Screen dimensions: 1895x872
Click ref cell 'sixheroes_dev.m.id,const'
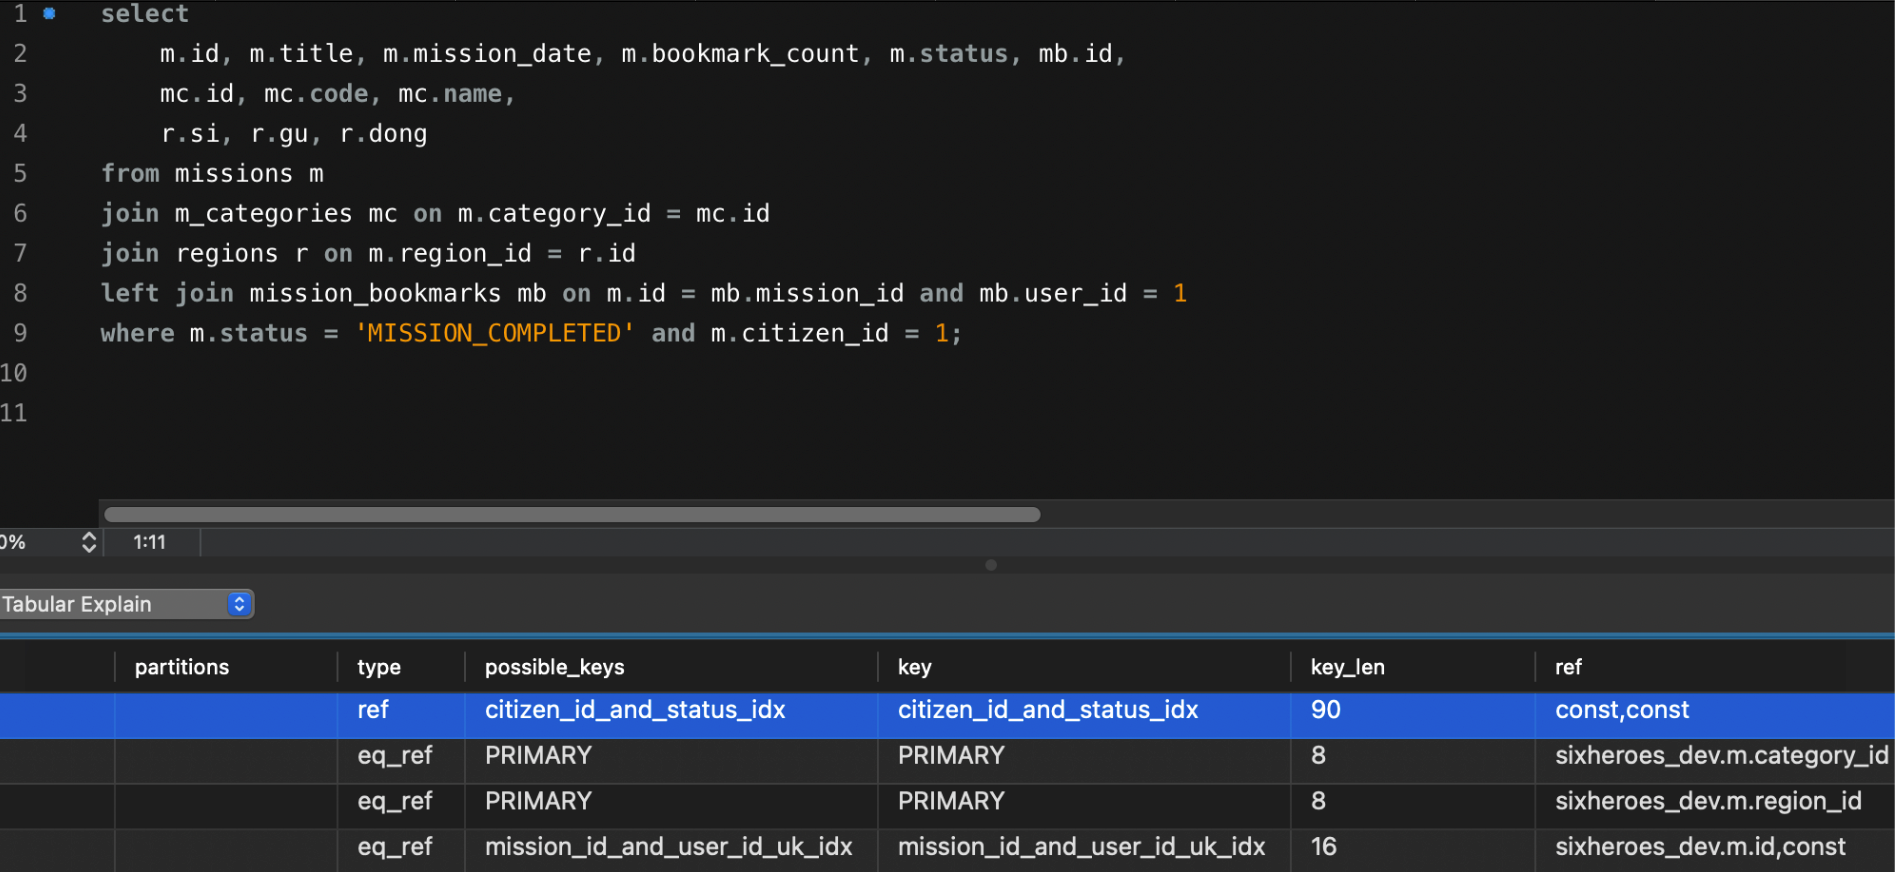point(1700,847)
